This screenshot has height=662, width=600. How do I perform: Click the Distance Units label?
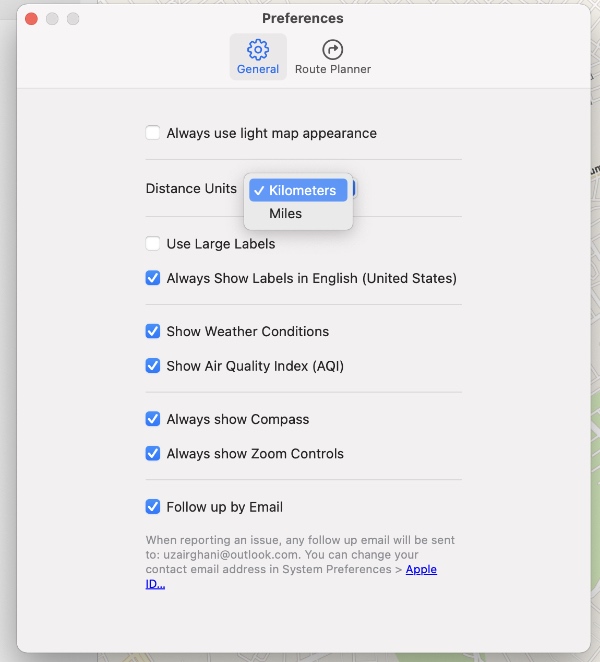point(191,188)
